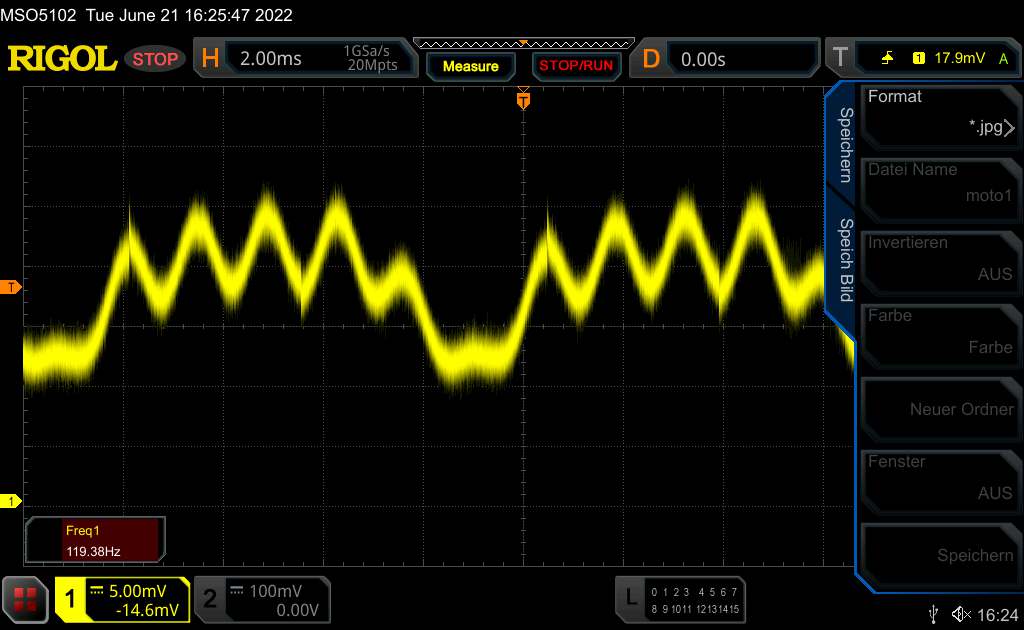Click the date and time header text
Screen dimensions: 1024x630
[x=189, y=15]
